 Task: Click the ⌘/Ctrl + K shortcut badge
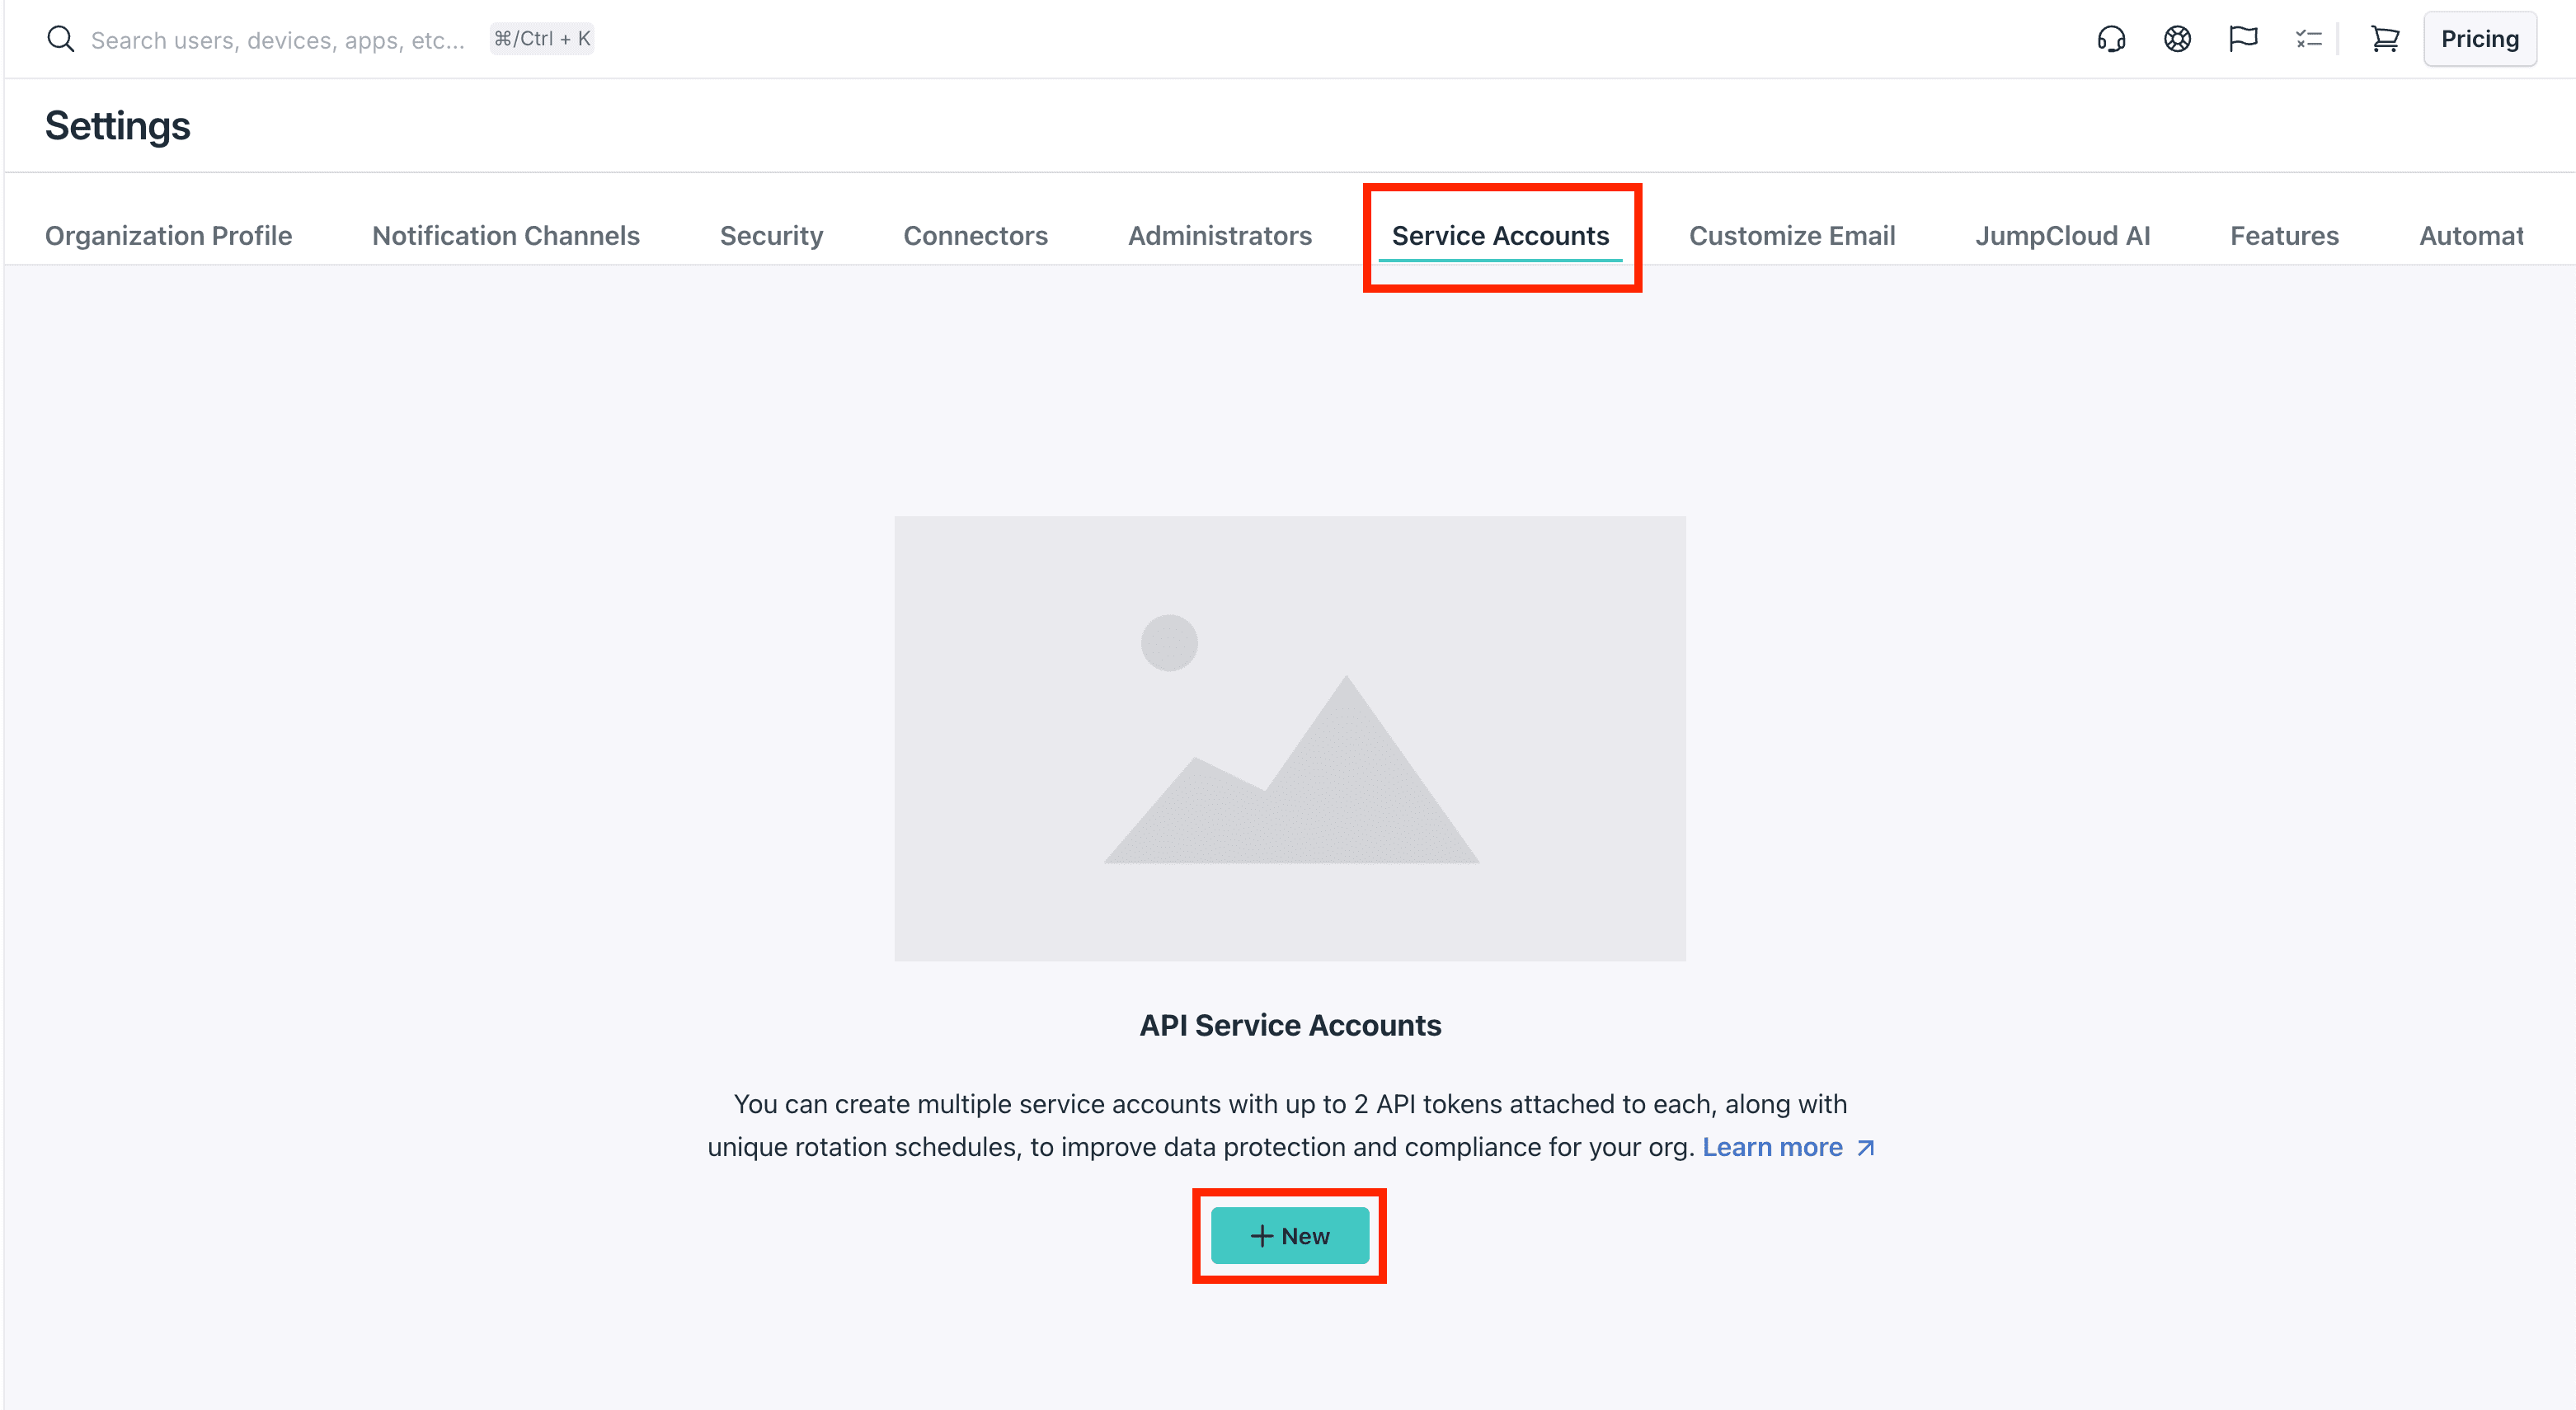click(542, 39)
